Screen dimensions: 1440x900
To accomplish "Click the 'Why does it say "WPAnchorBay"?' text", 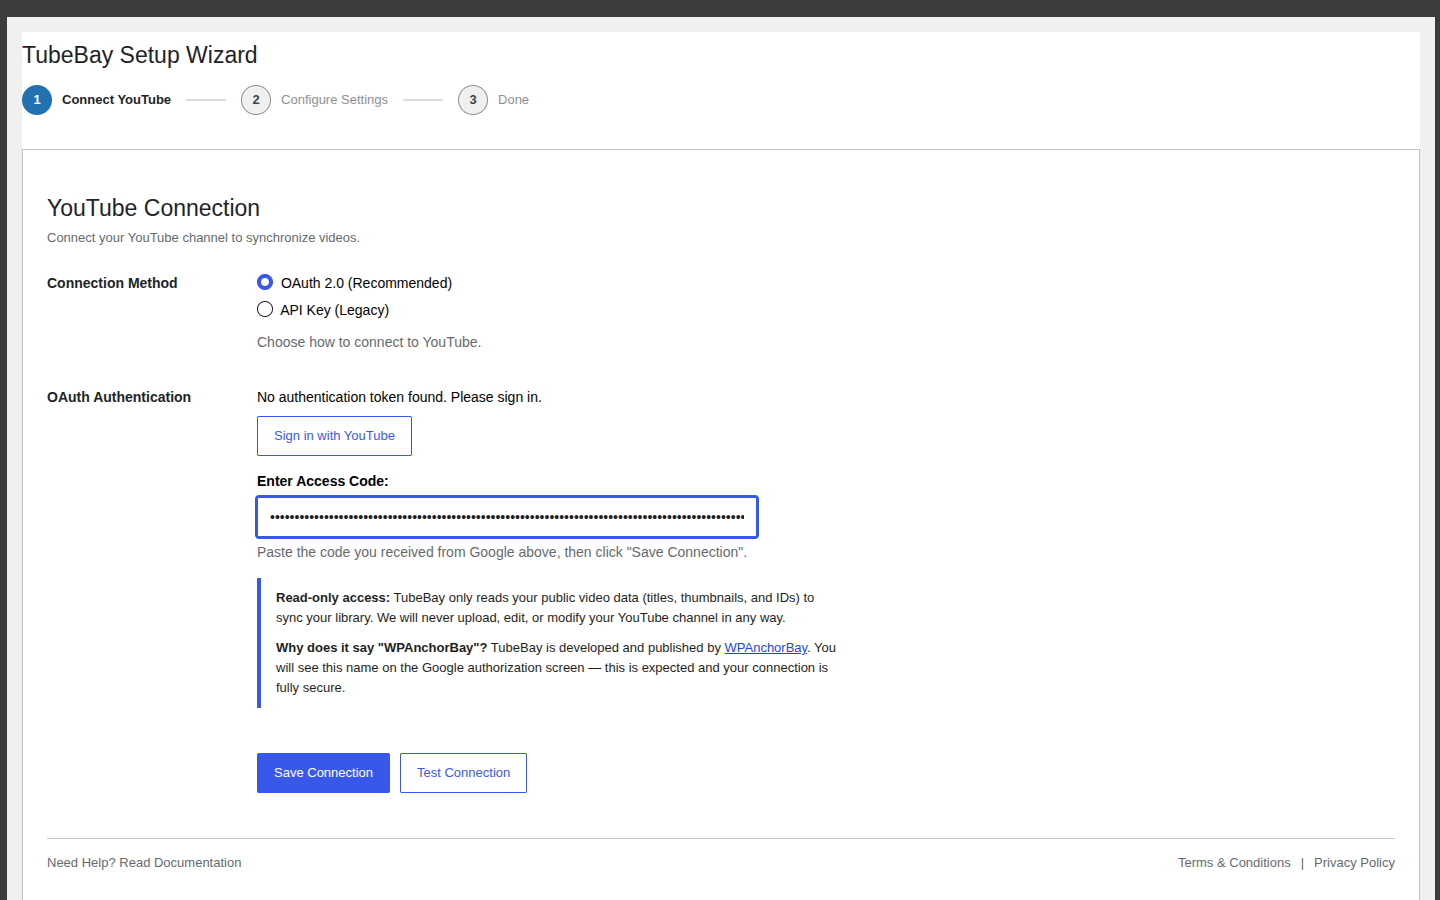I will pyautogui.click(x=382, y=648).
